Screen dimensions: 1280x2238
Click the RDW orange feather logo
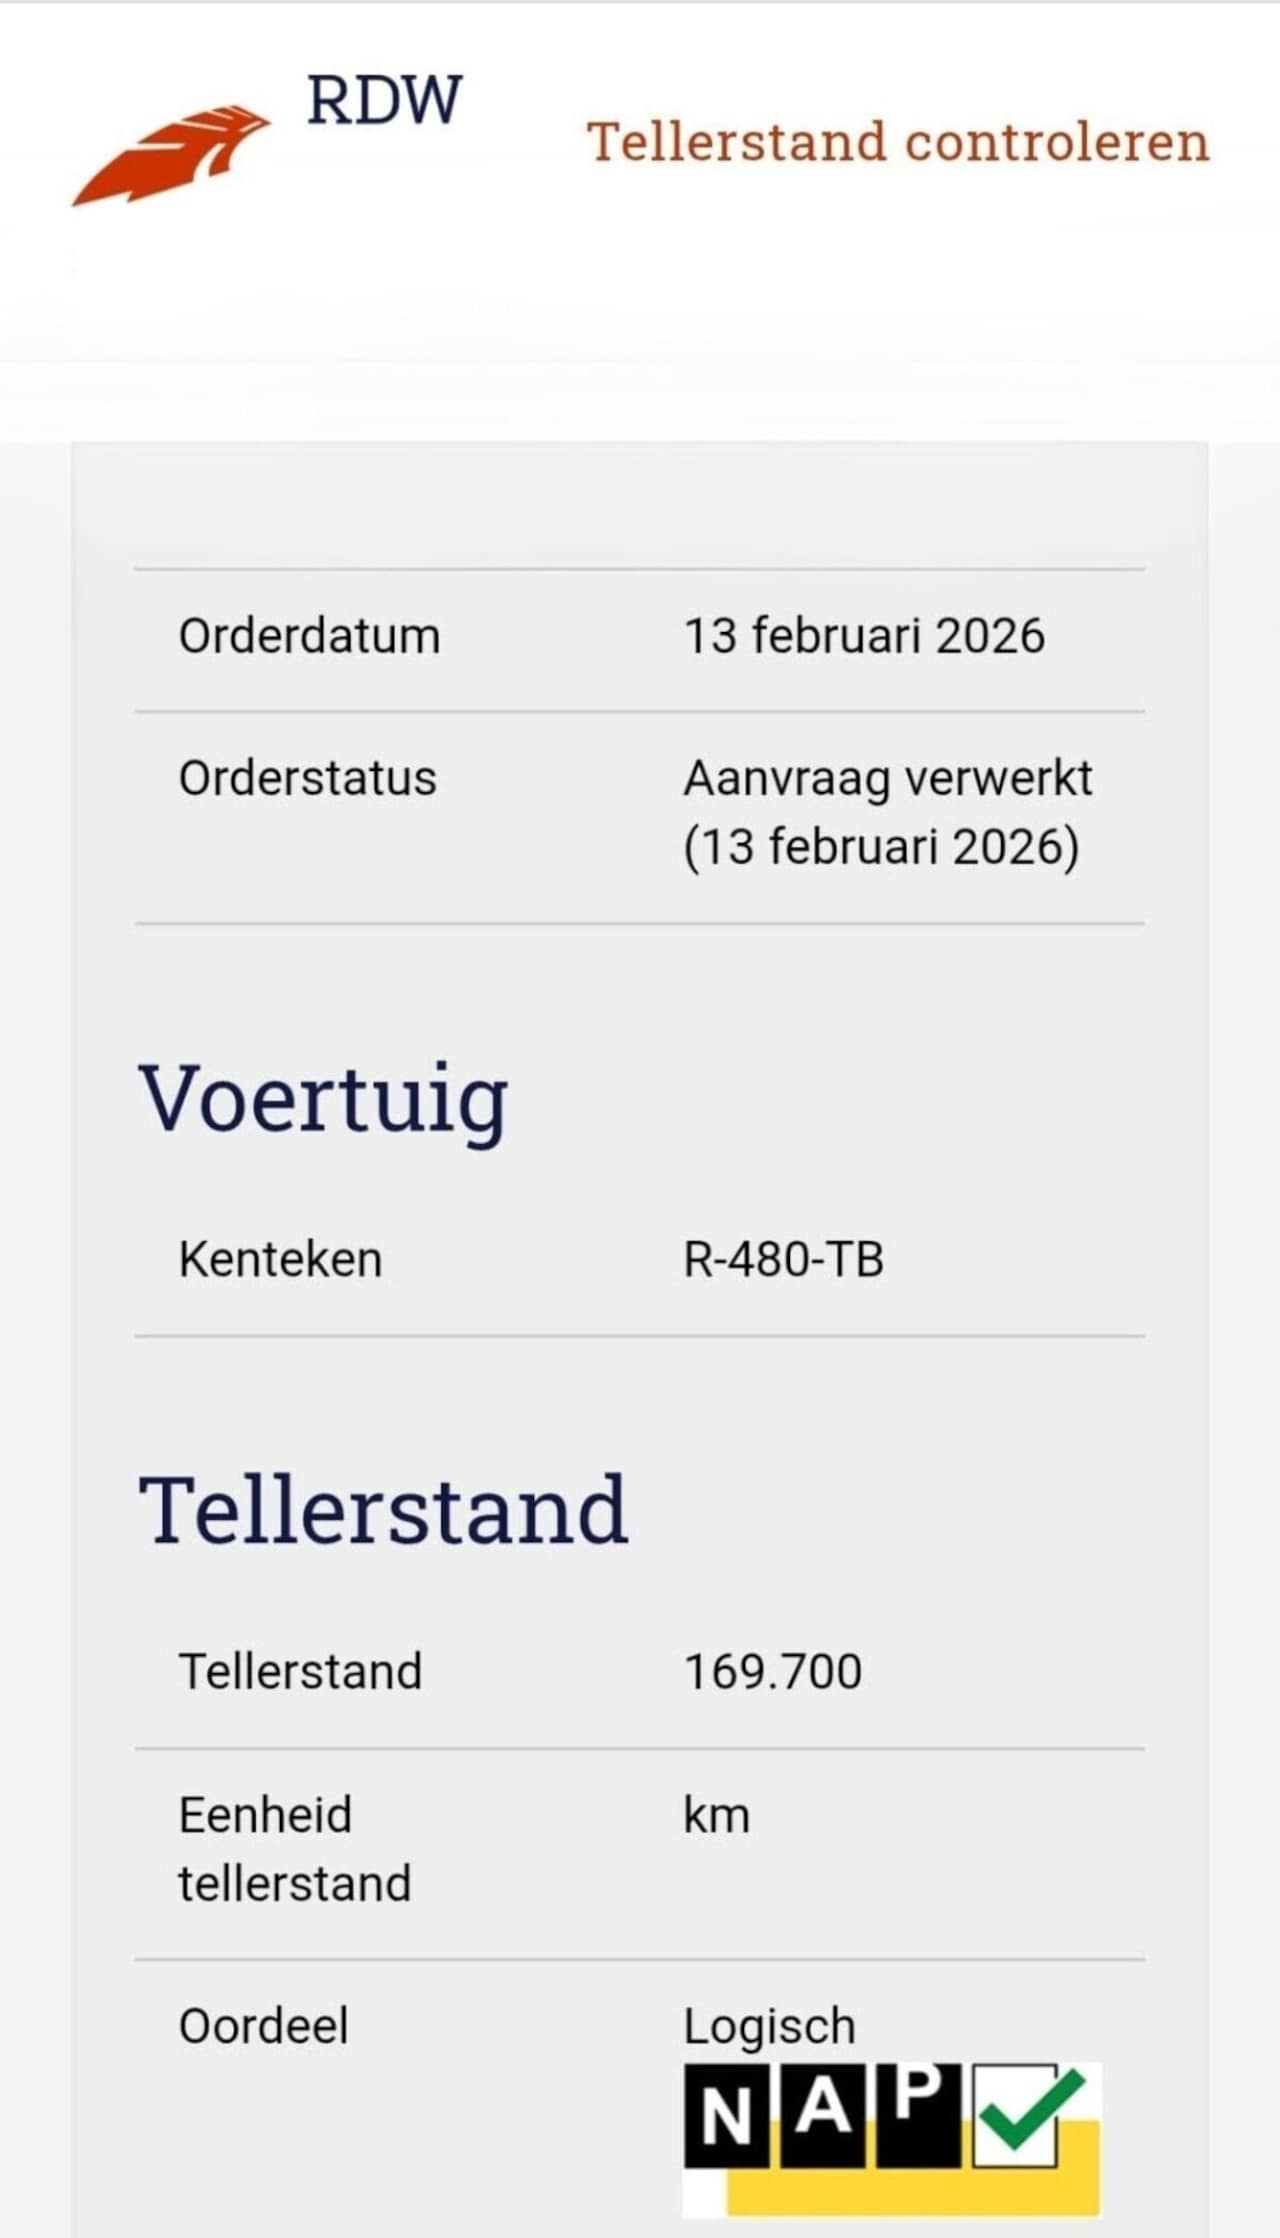170,156
